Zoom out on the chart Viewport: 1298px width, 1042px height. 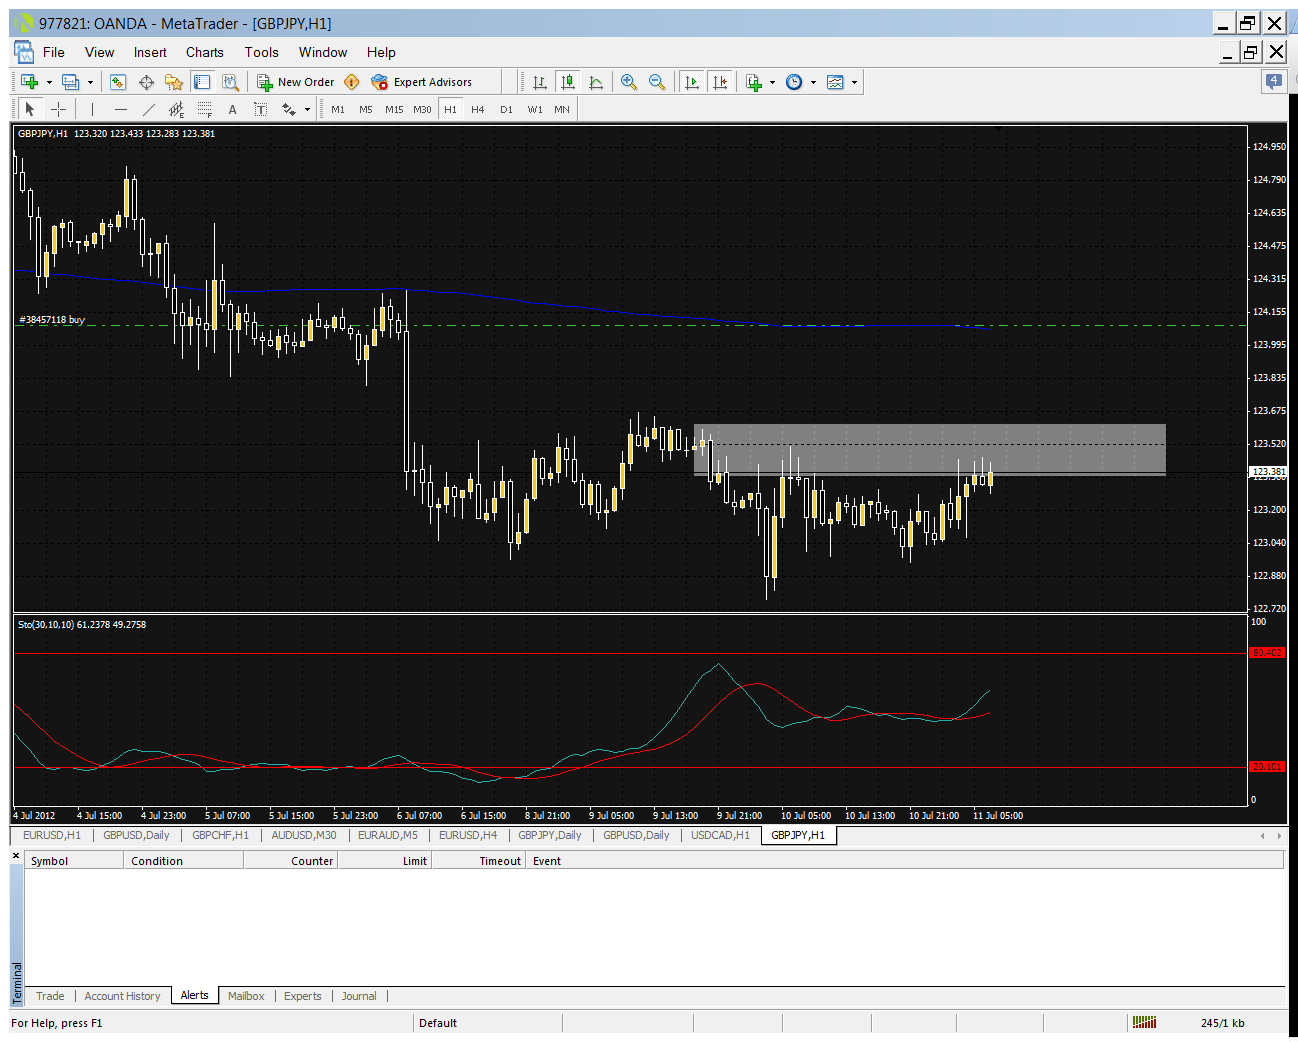click(657, 82)
